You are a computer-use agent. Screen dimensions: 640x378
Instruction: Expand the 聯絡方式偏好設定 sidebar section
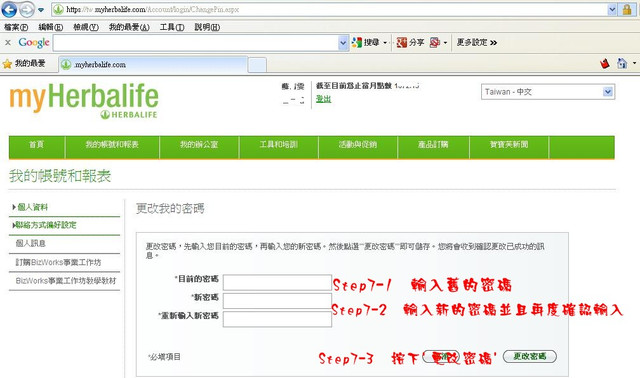tap(44, 225)
